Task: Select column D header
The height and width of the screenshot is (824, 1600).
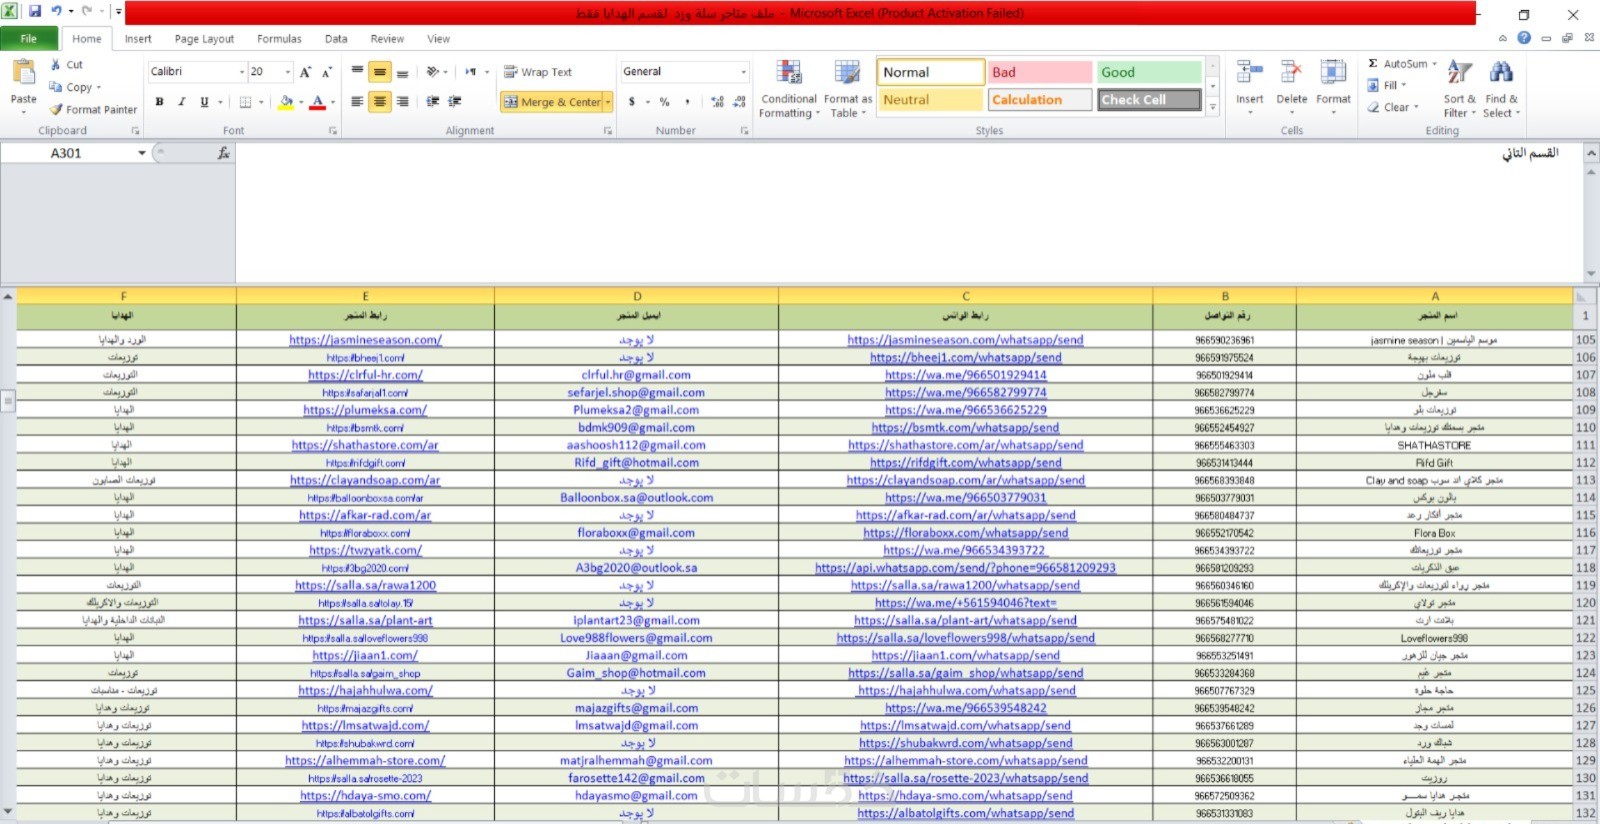Action: coord(636,296)
